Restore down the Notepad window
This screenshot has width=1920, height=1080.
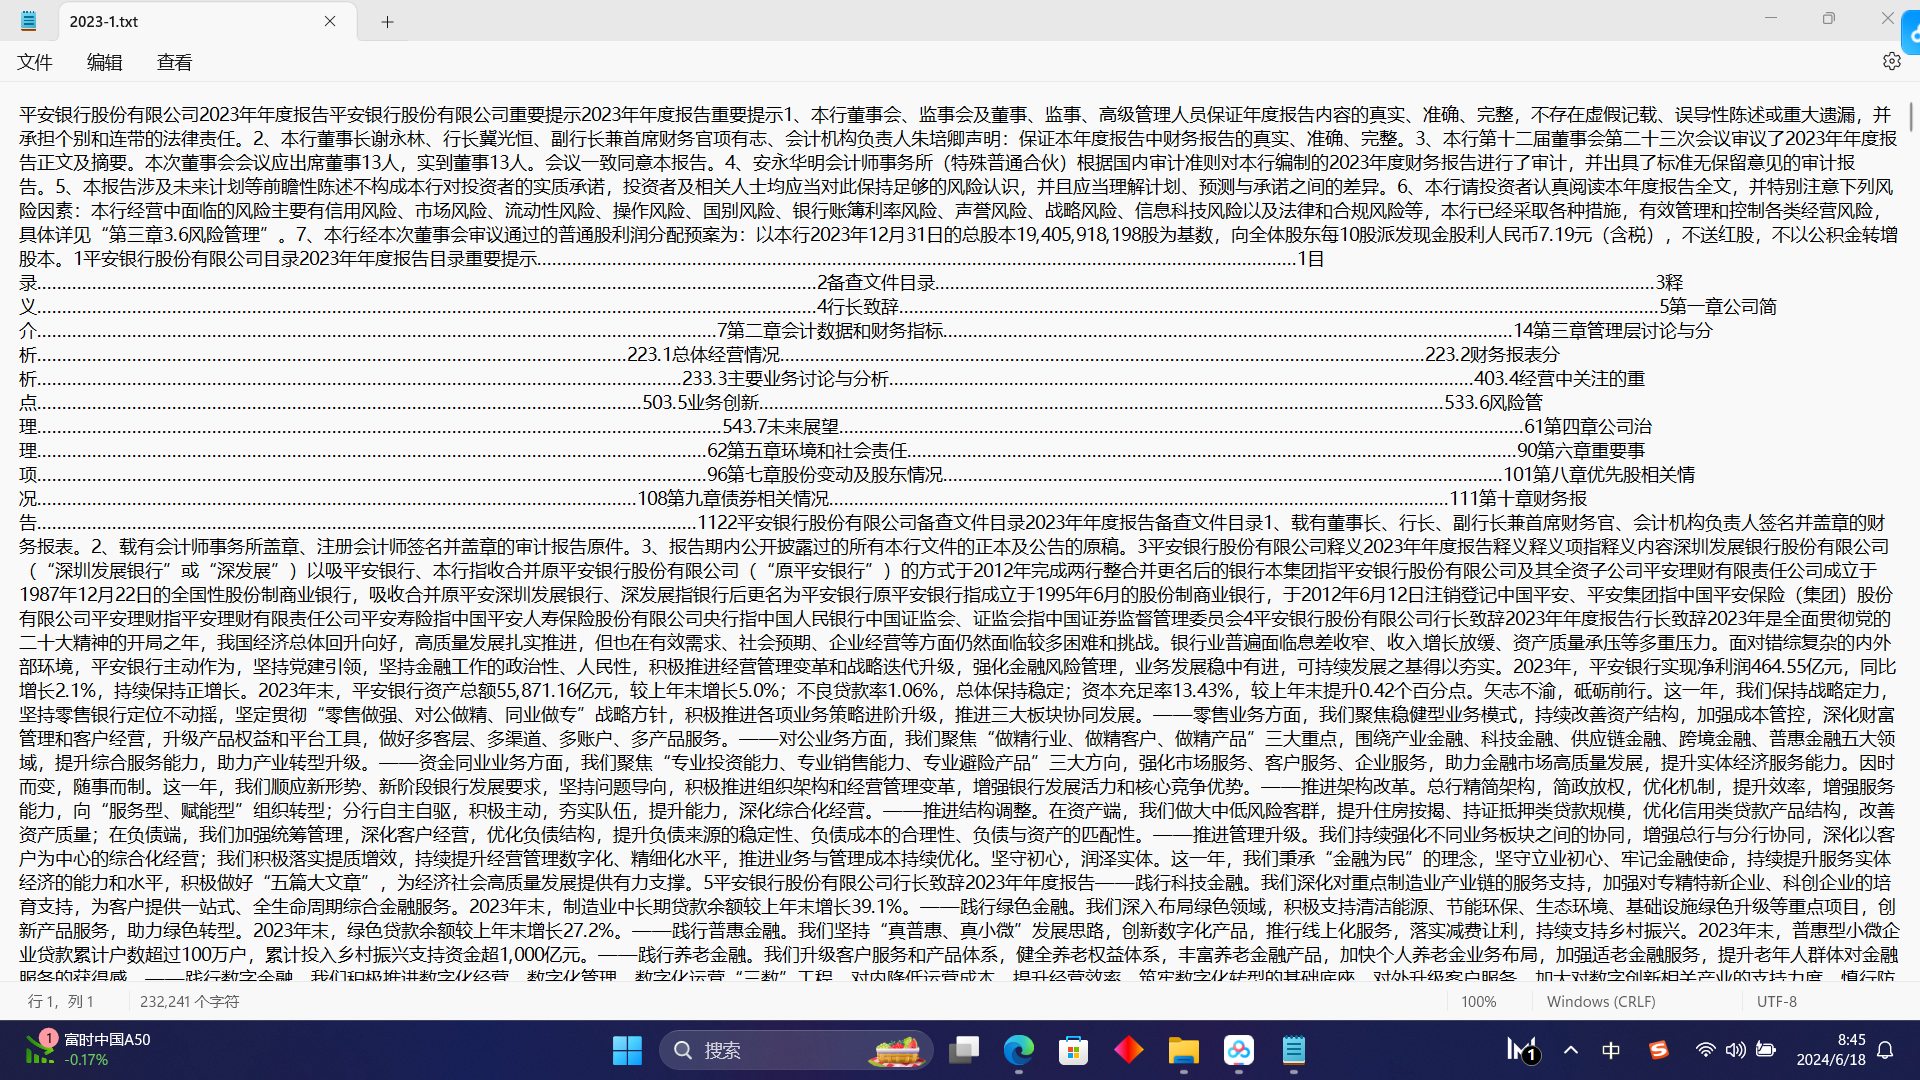(x=1829, y=18)
